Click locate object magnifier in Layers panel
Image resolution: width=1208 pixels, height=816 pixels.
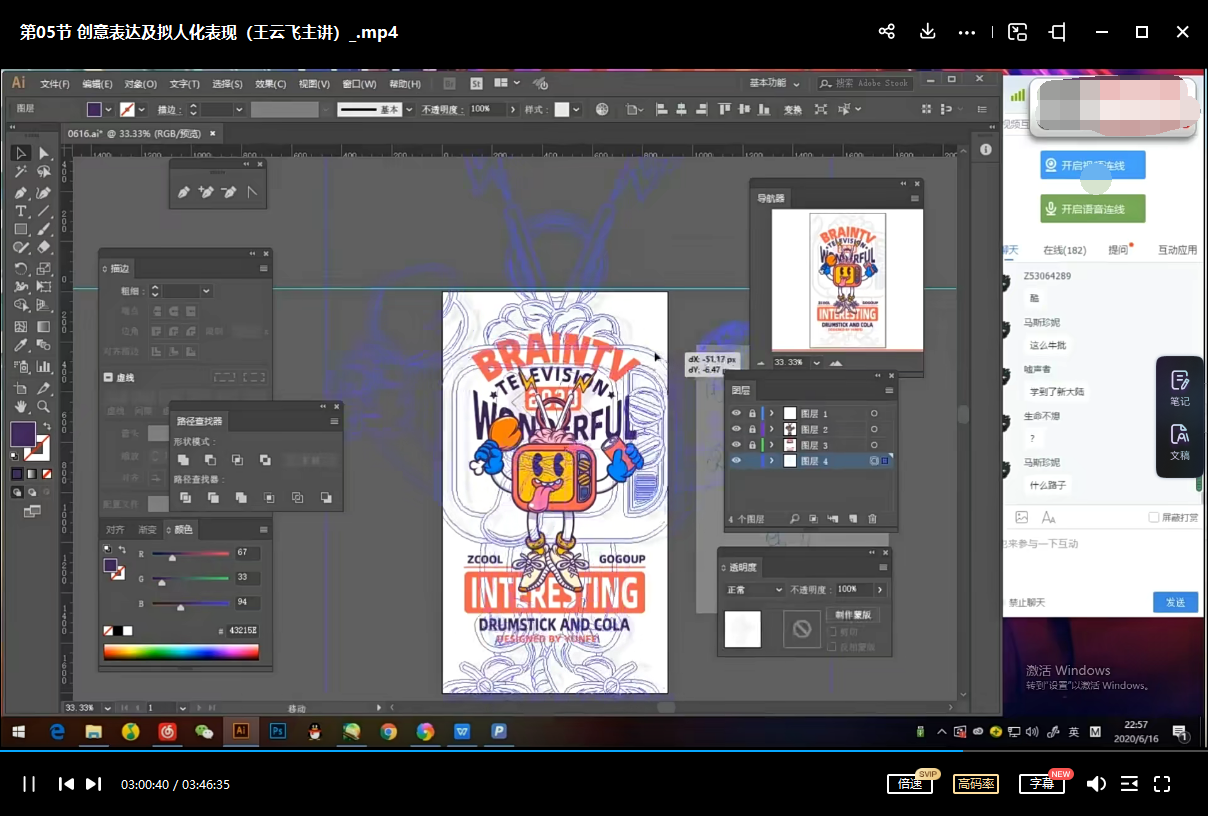794,519
